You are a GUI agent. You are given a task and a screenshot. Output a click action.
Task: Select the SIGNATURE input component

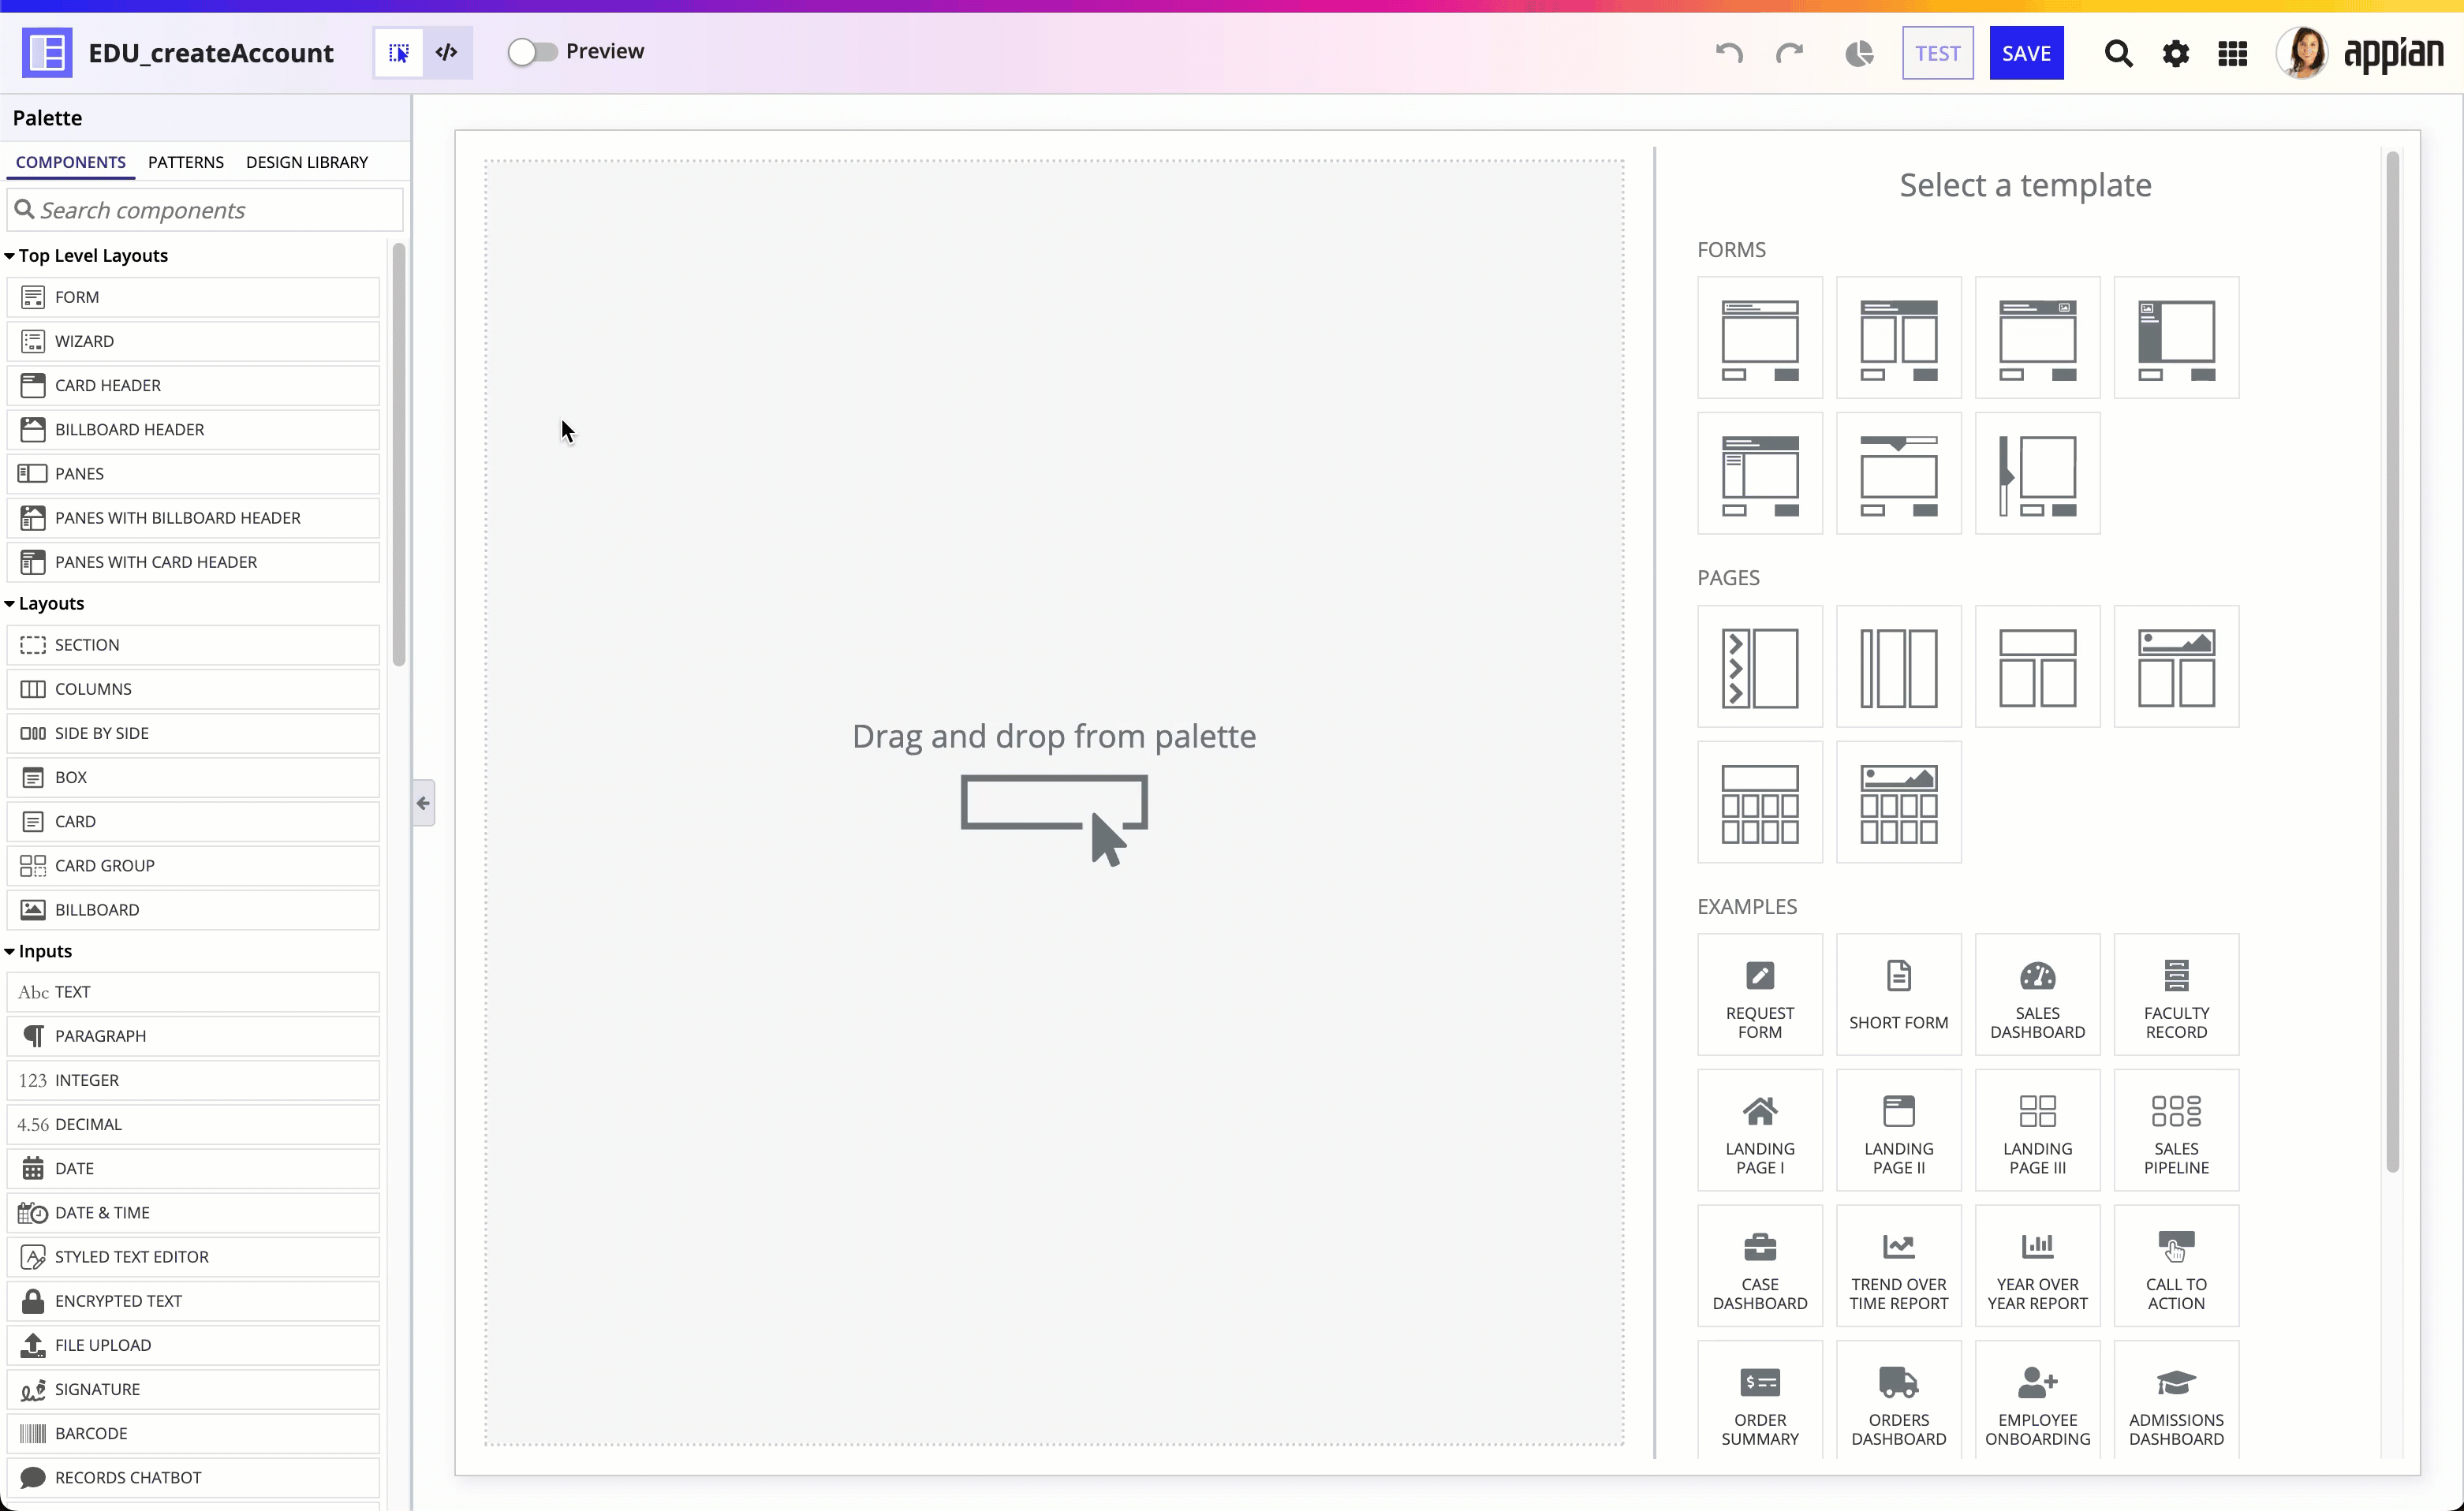coord(193,1389)
